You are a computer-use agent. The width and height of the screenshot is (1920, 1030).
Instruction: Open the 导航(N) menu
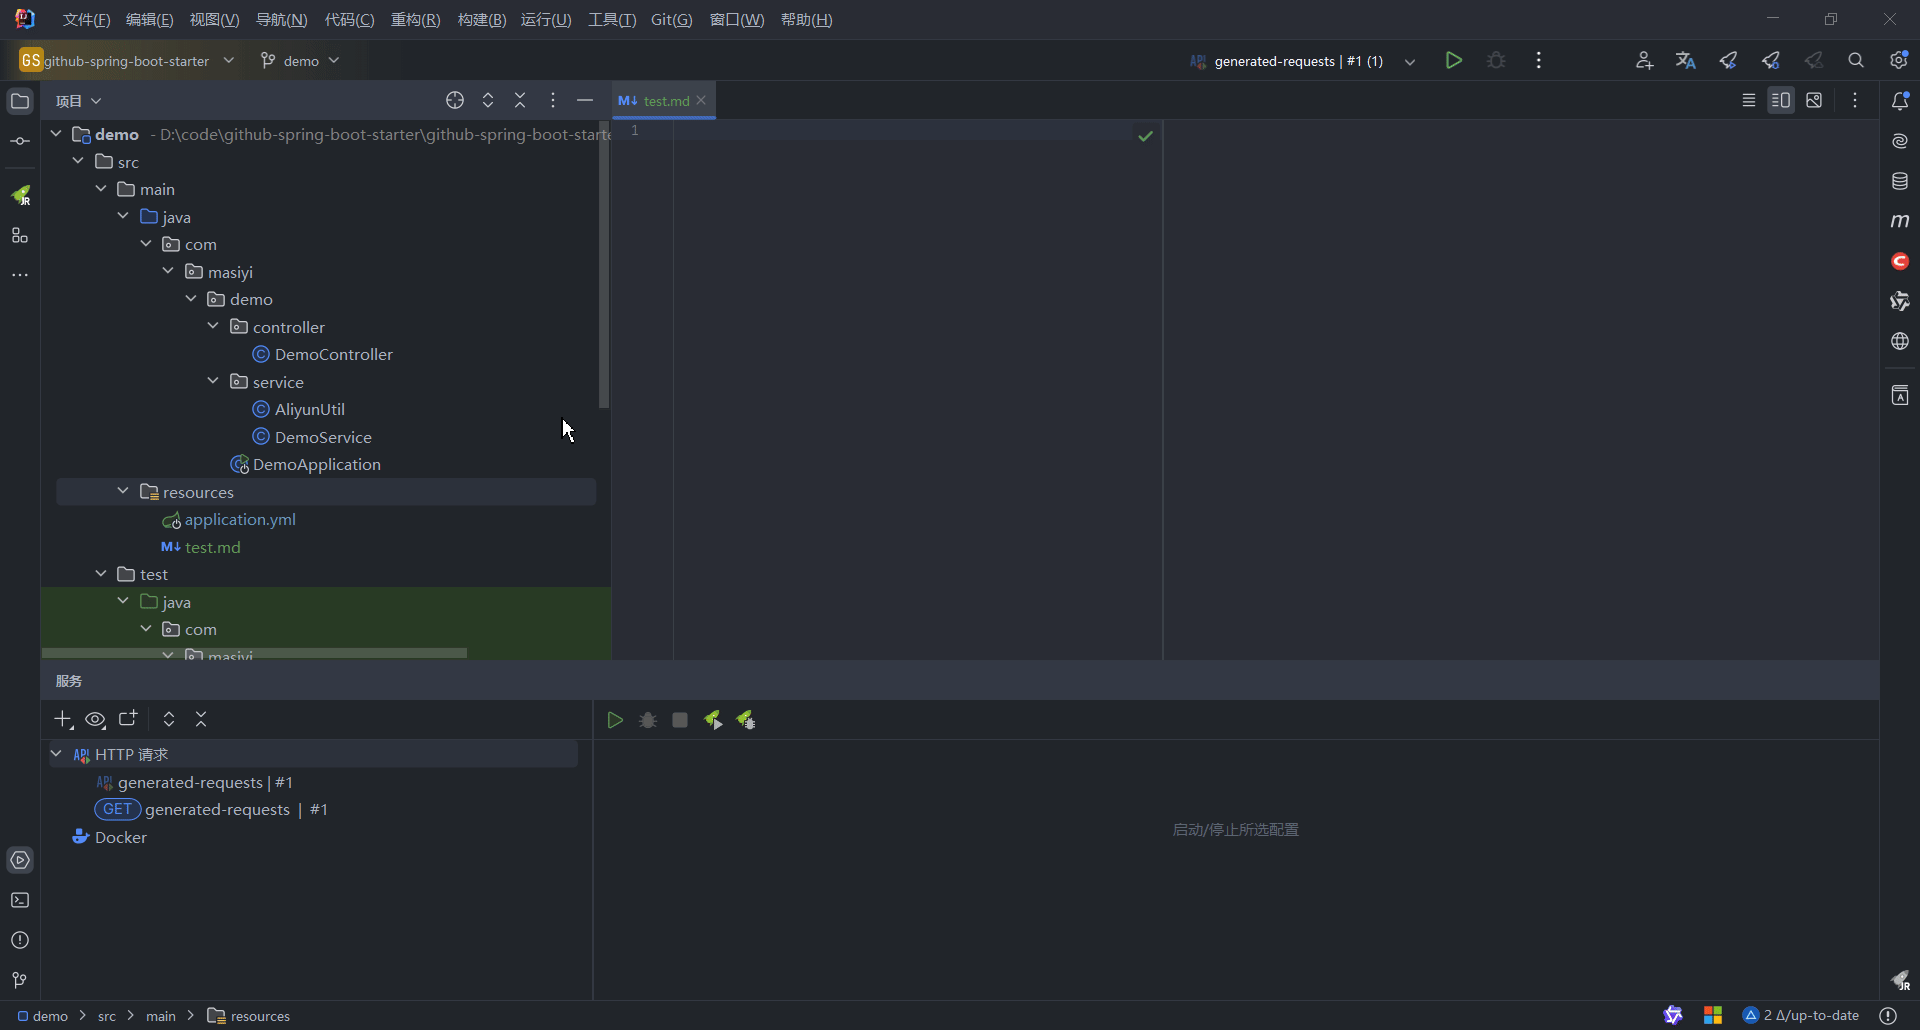click(x=281, y=20)
